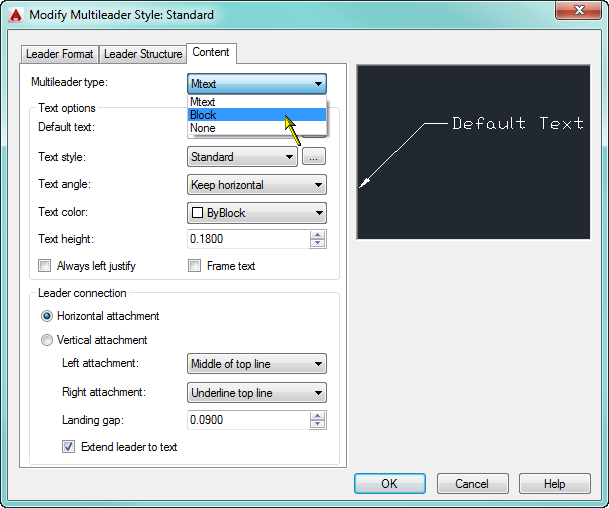Uncheck Extend leader to text

tap(68, 447)
